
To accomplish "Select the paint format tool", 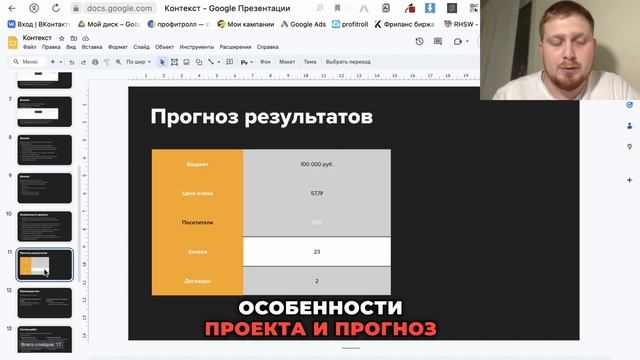I will click(107, 62).
